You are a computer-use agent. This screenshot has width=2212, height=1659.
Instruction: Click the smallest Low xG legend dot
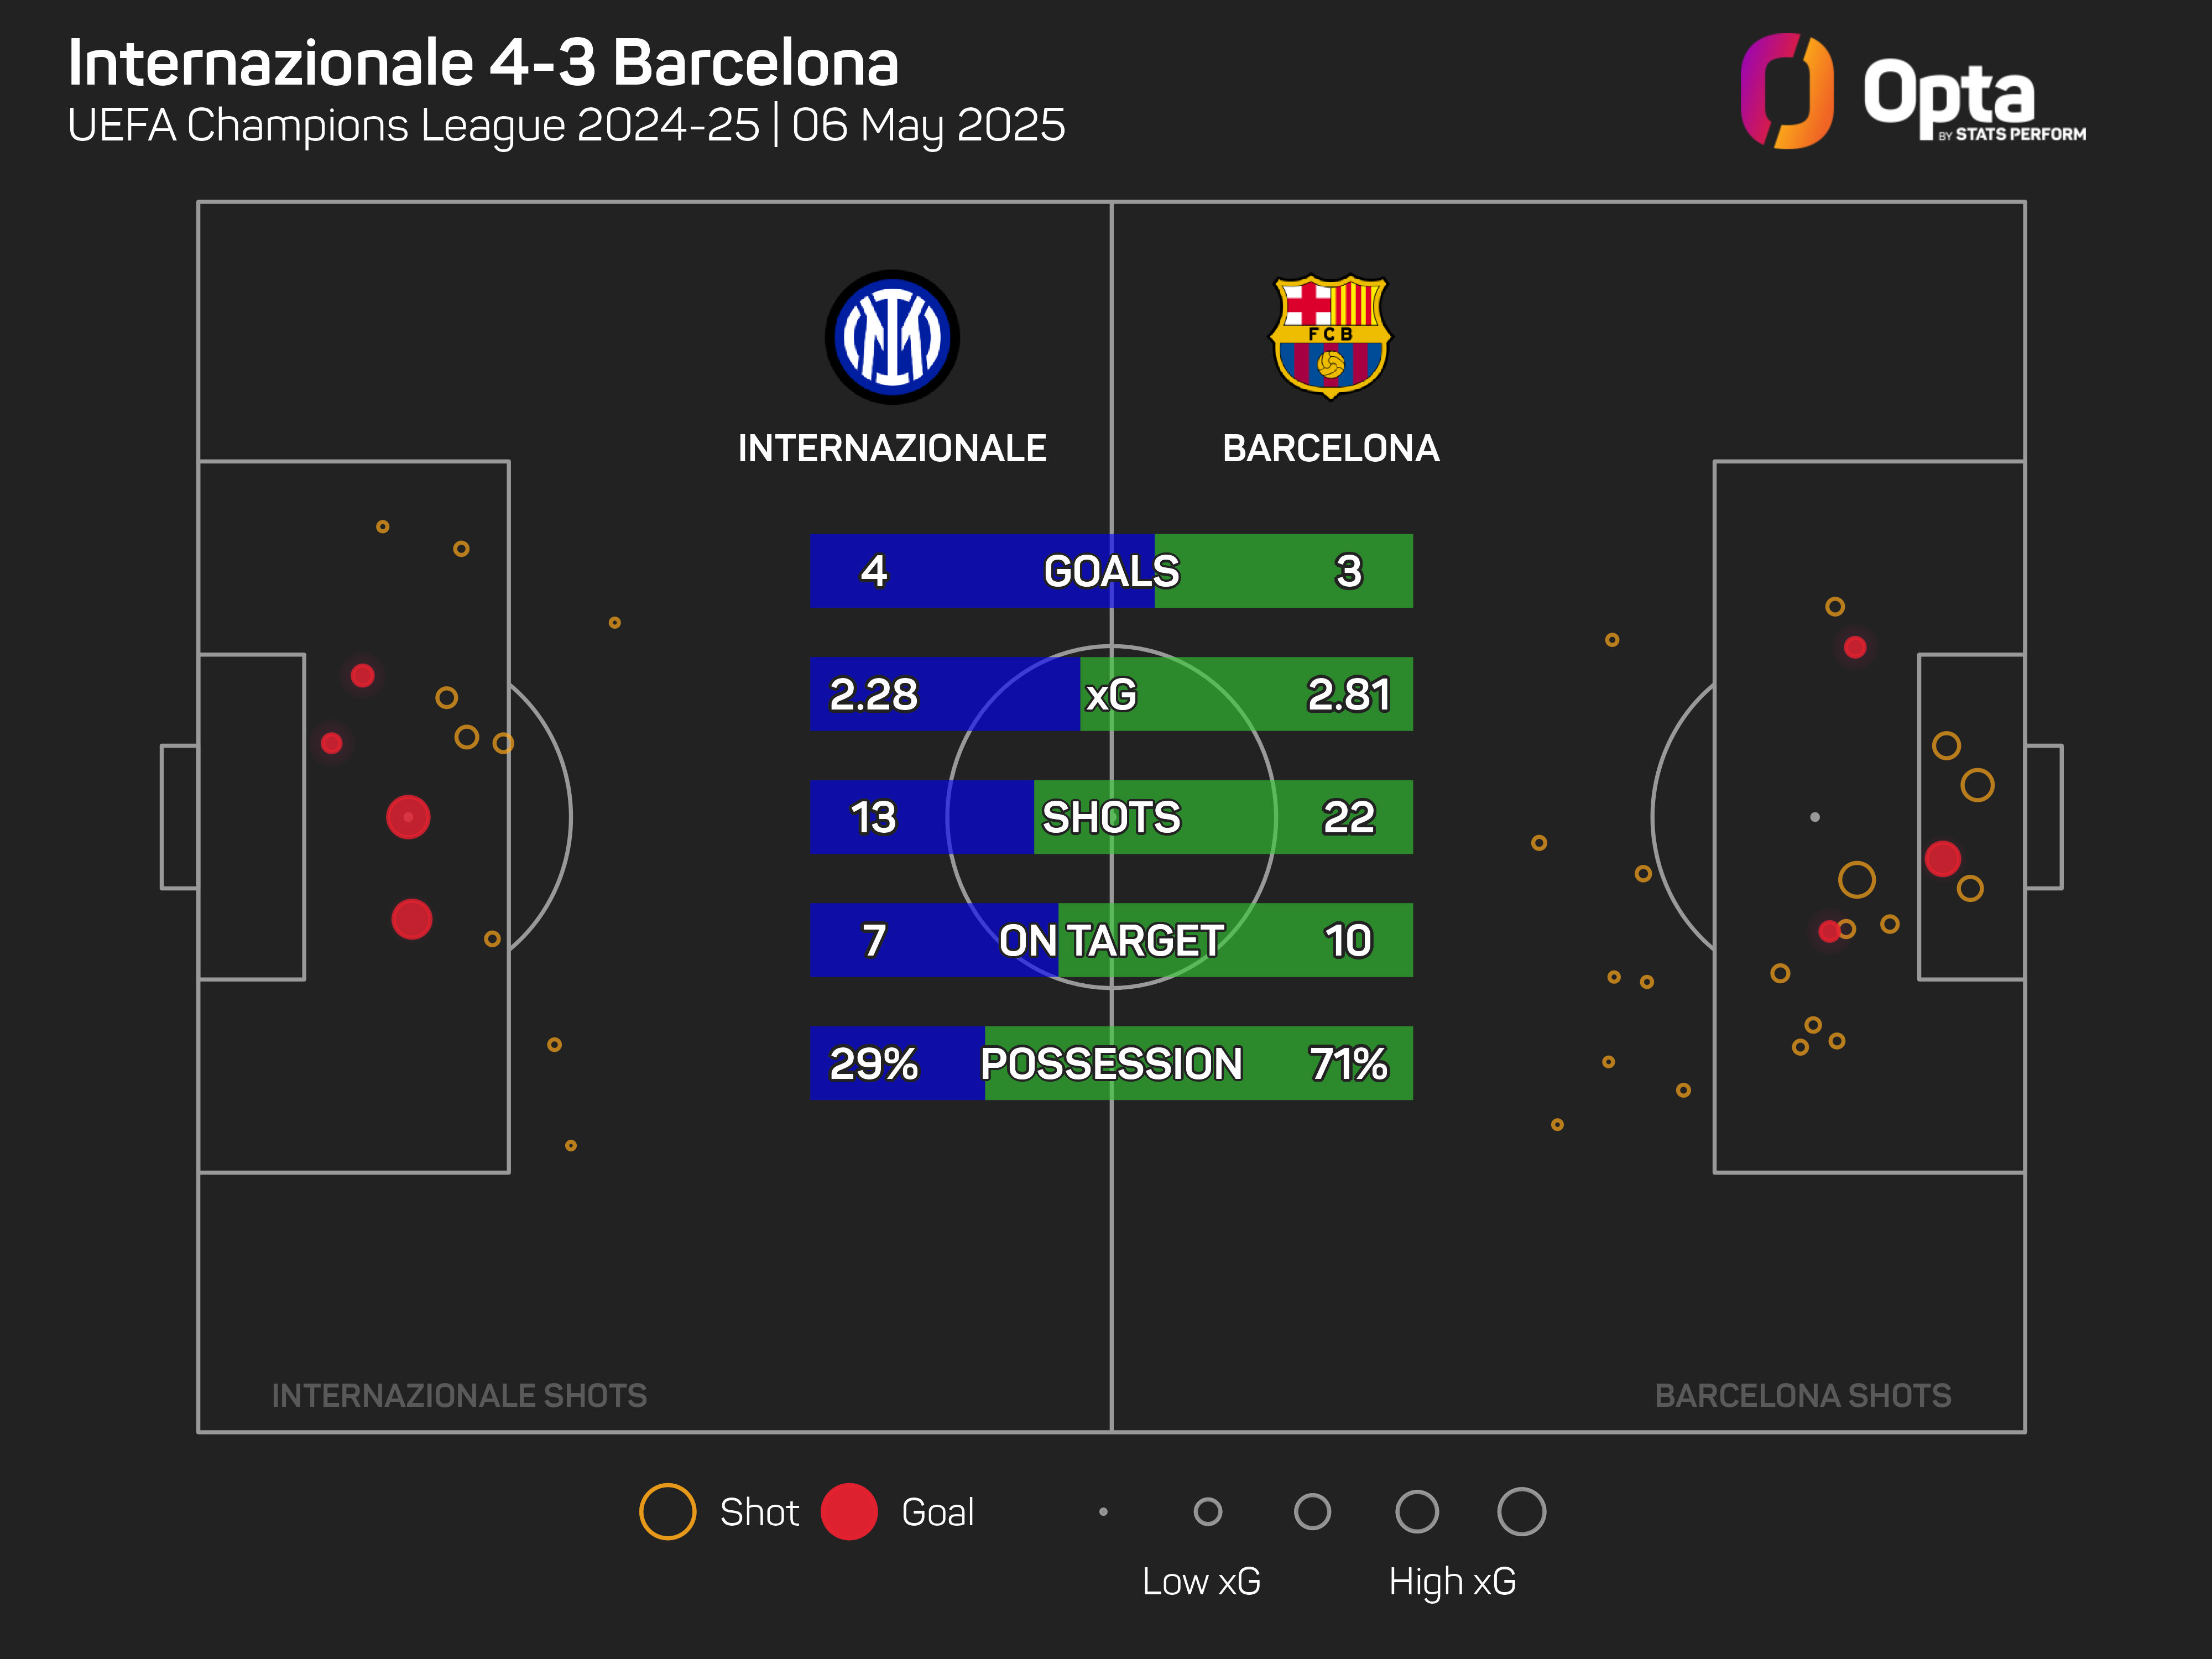pyautogui.click(x=1103, y=1512)
